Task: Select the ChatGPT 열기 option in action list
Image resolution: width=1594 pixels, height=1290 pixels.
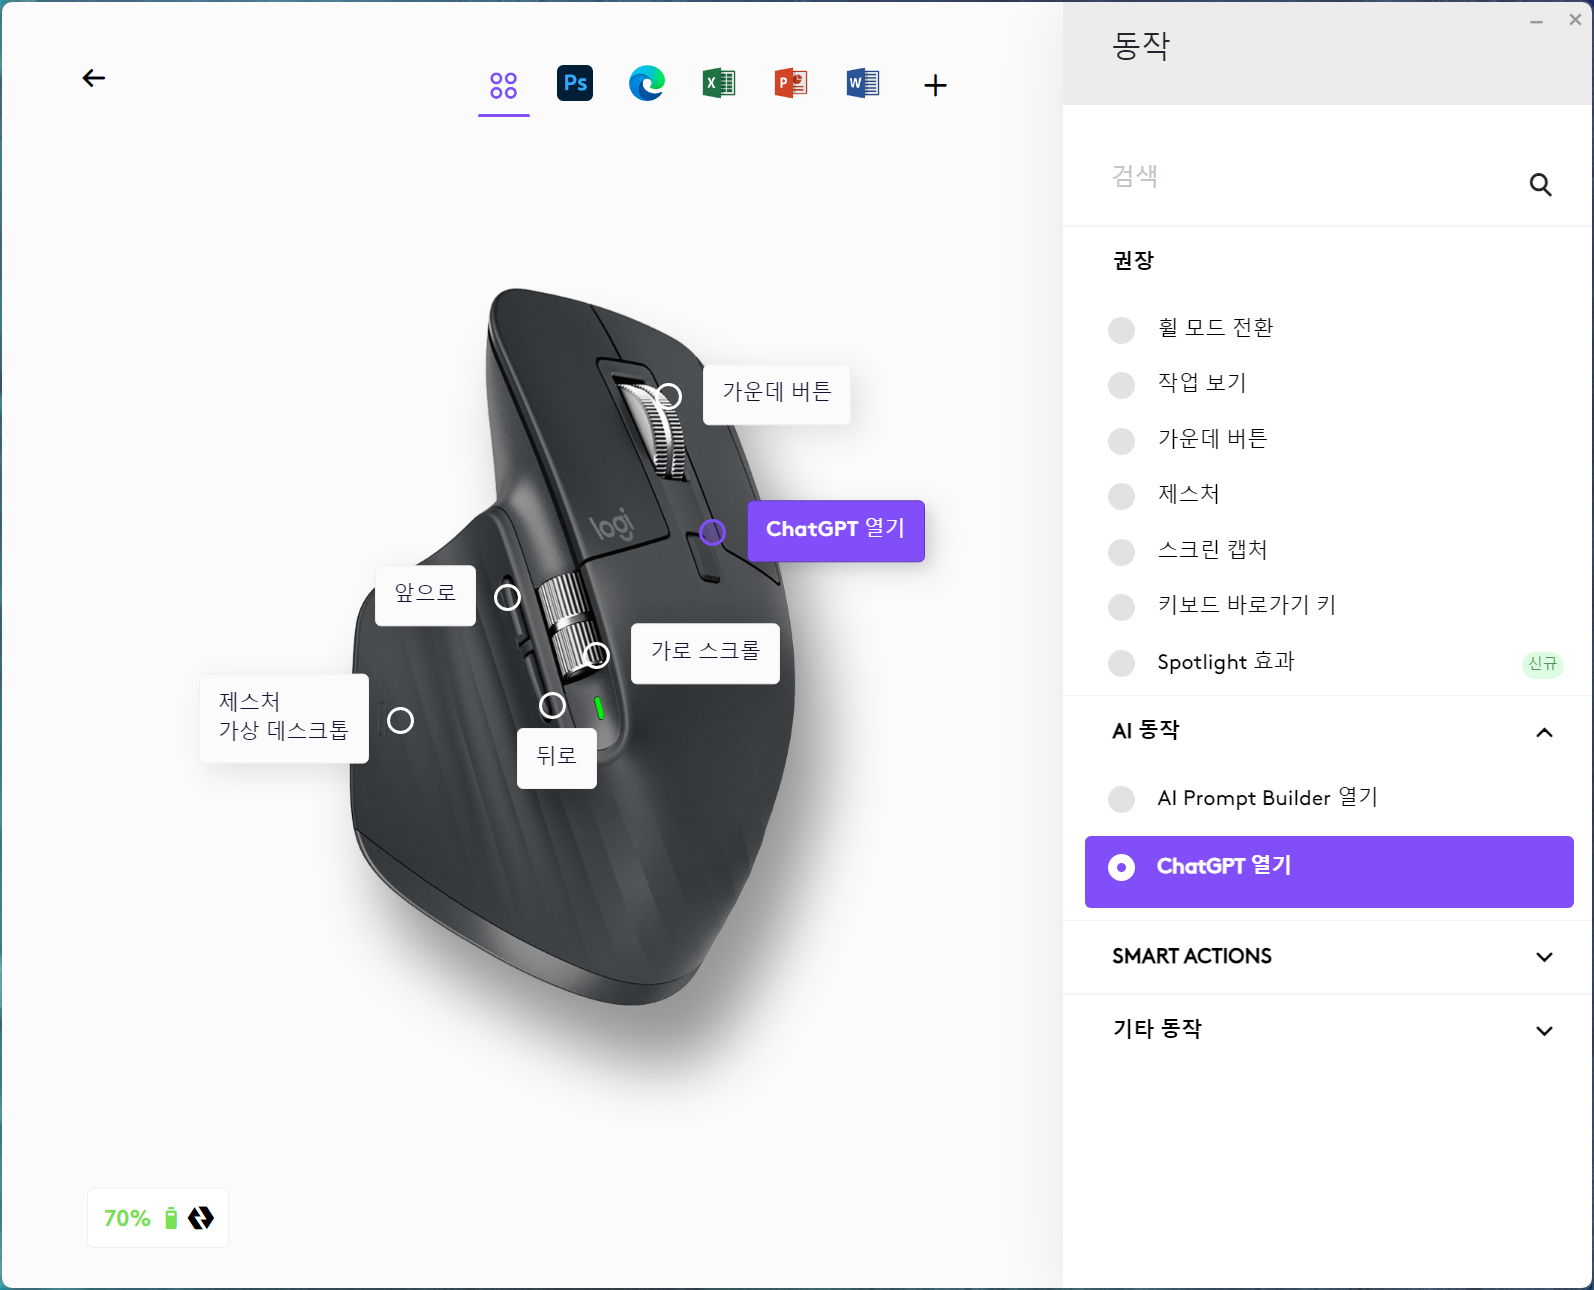Action: coord(1329,872)
